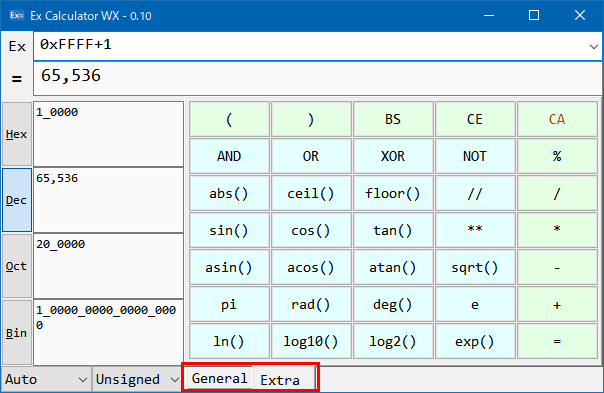Viewport: 604px width, 393px height.
Task: Insert the ln() function
Action: coord(229,341)
